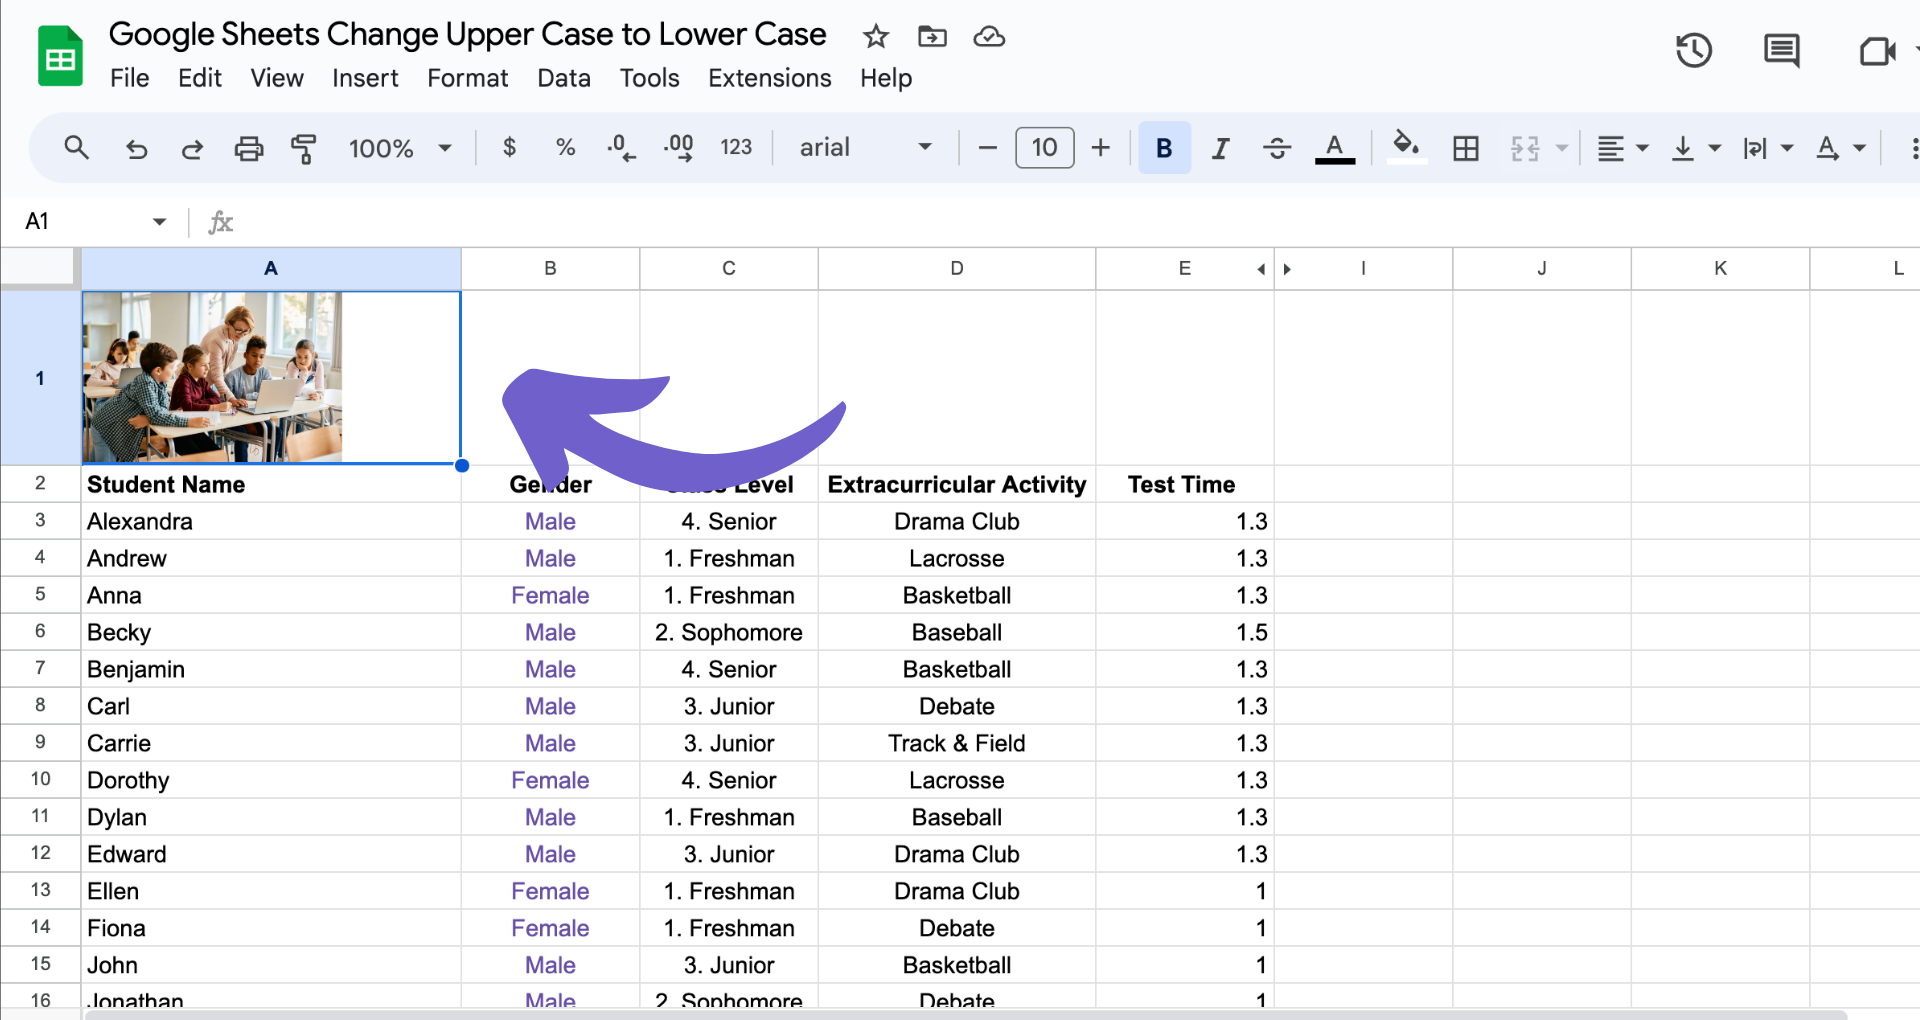Open the font family dropdown

[864, 148]
